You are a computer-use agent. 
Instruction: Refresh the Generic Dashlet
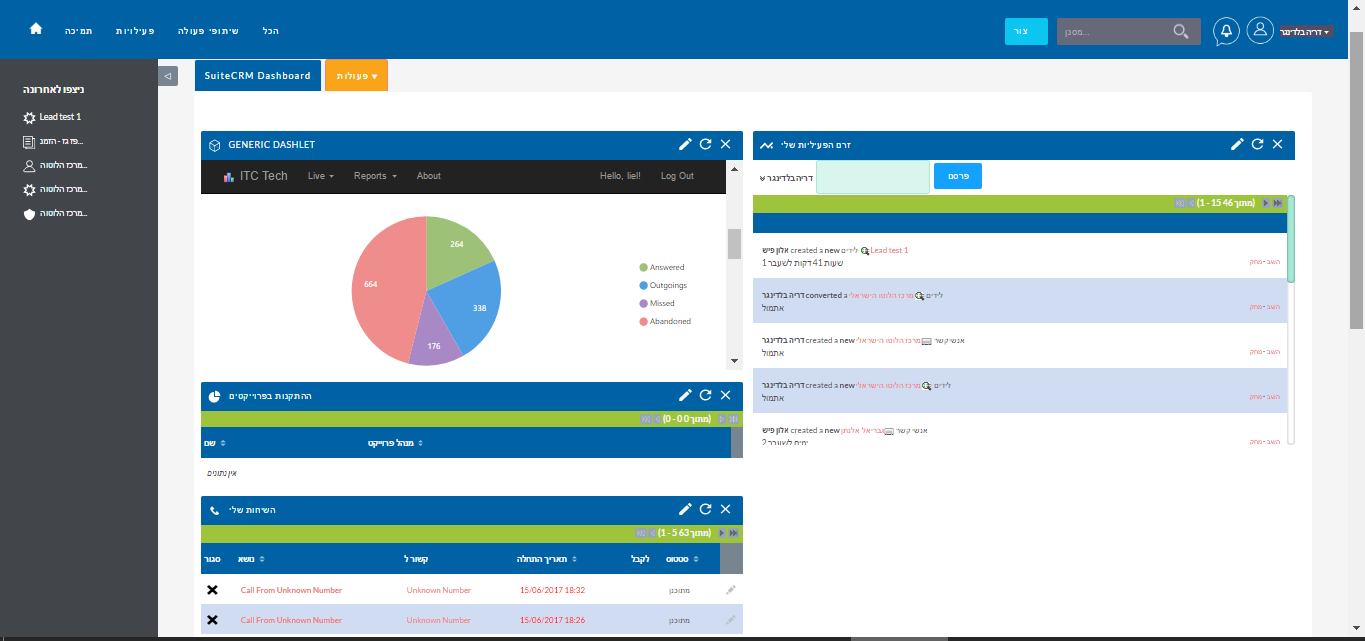point(705,144)
